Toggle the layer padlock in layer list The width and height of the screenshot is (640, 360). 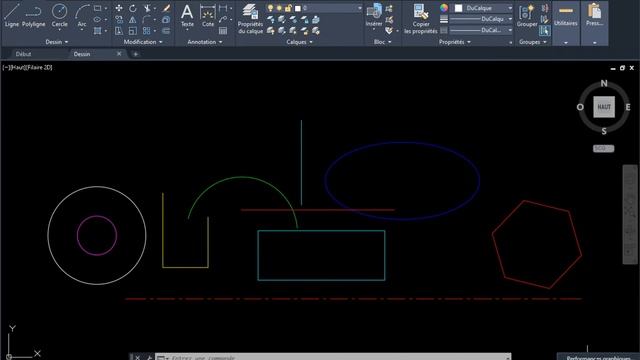(288, 8)
